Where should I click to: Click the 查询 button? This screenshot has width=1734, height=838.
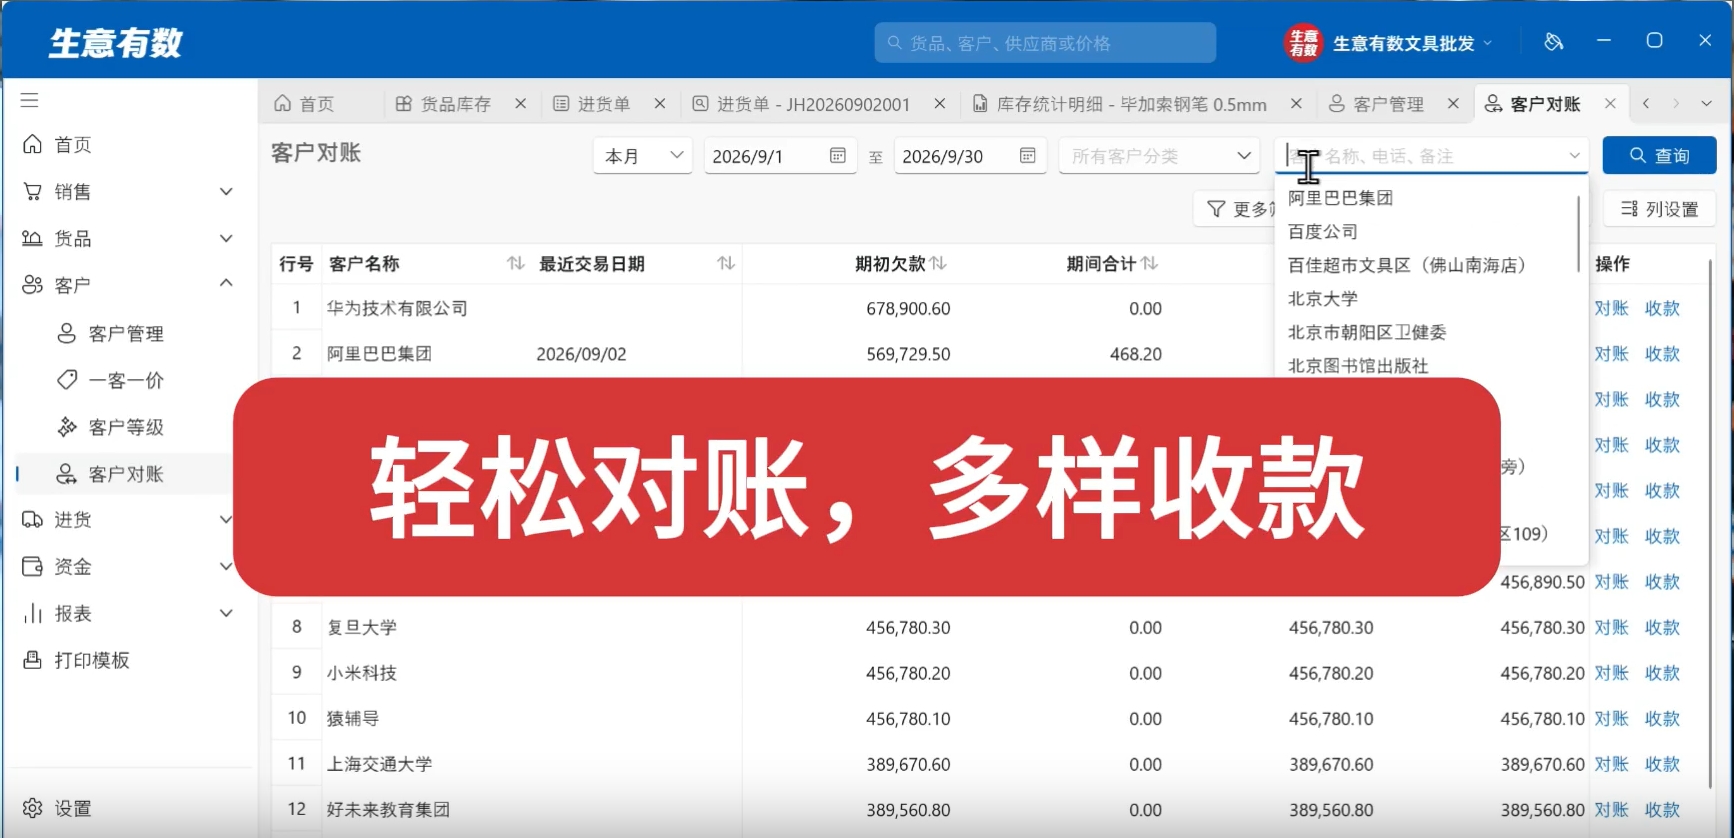(1659, 156)
